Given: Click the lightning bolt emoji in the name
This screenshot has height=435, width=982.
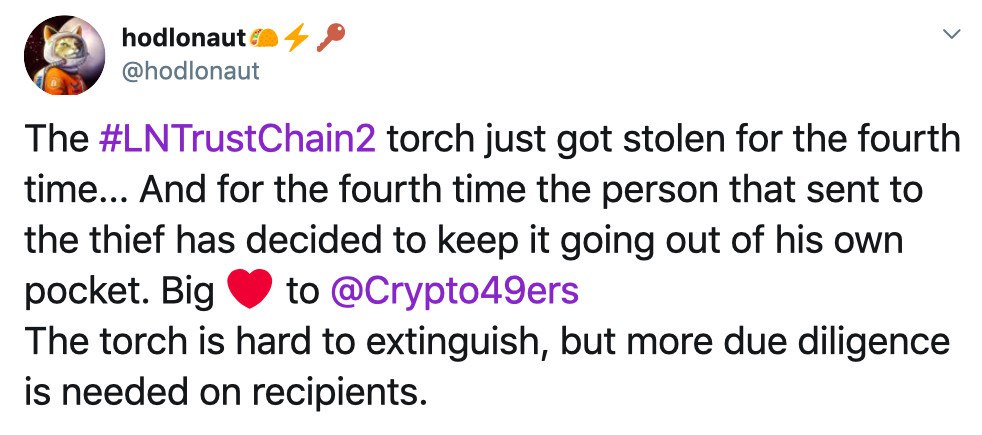Looking at the screenshot, I should tap(295, 37).
